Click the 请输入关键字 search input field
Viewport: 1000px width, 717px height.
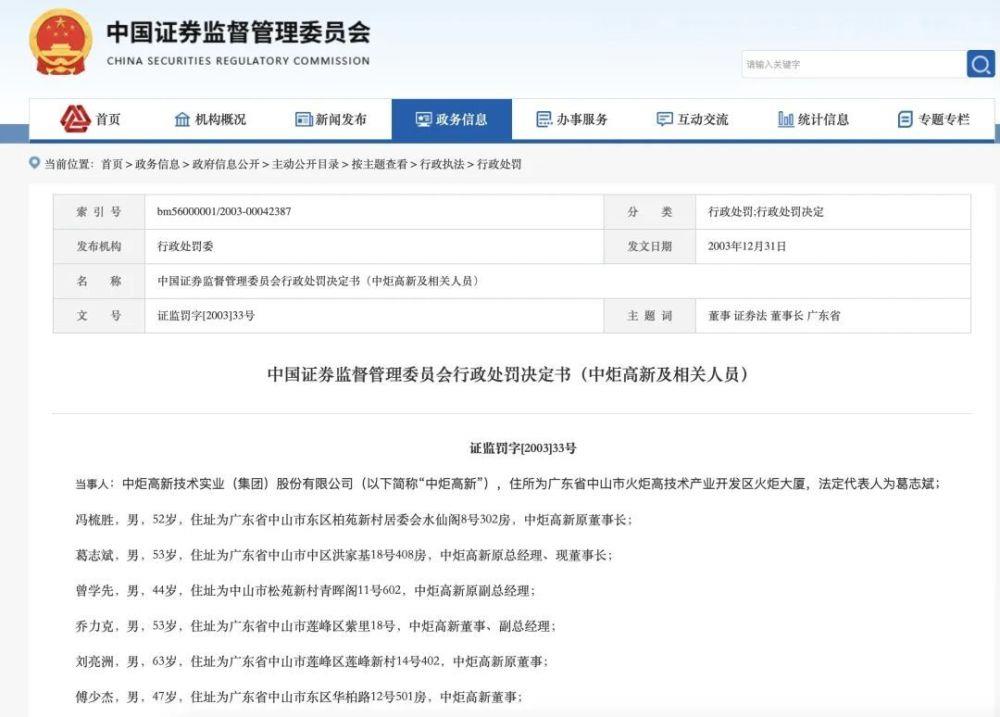point(850,64)
